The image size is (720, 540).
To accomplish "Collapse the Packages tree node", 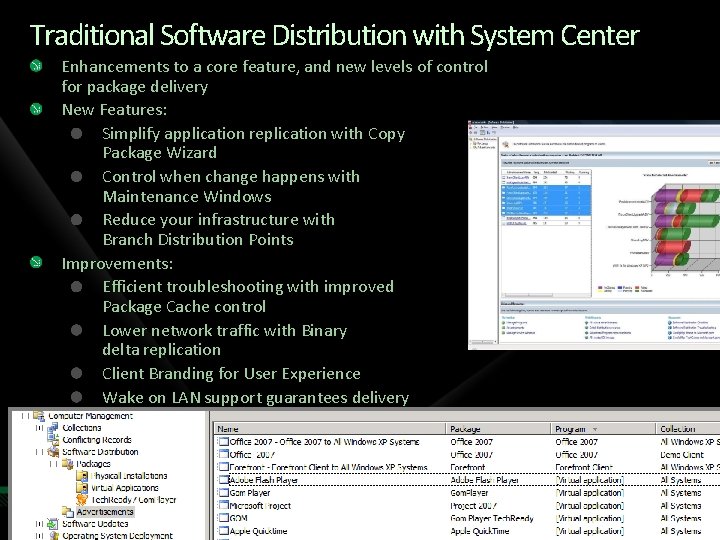I will coord(54,464).
